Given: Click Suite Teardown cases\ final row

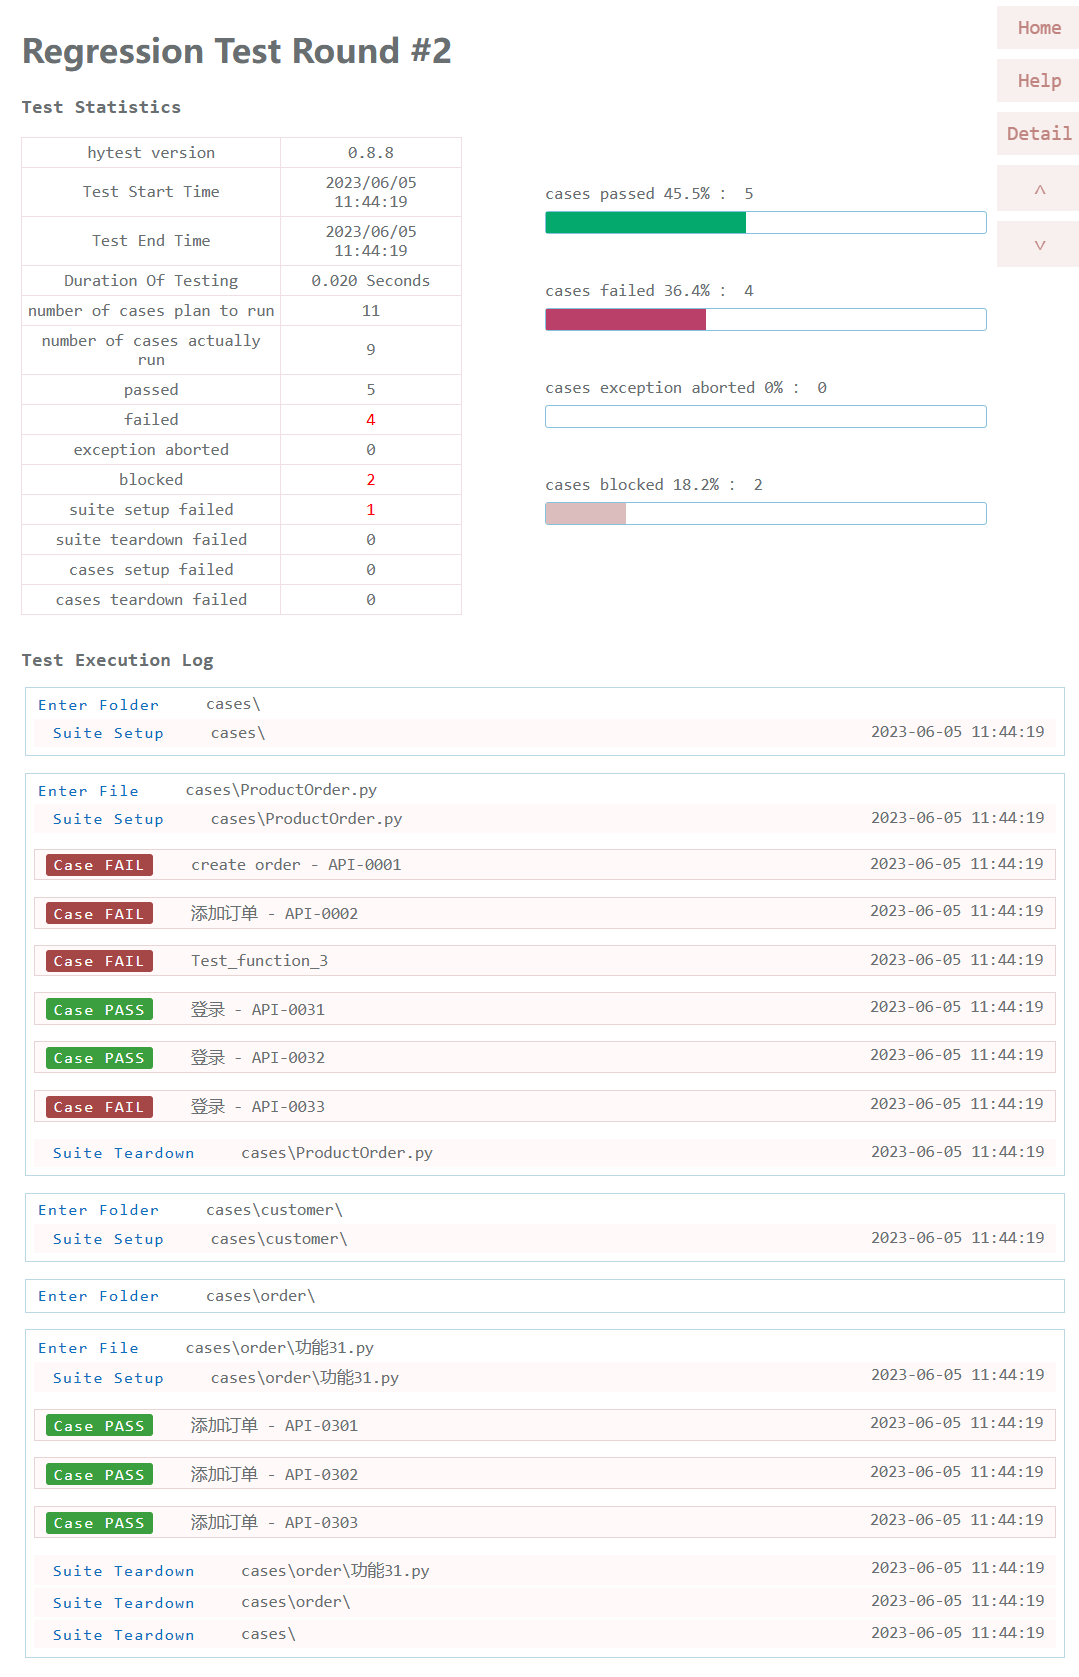Looking at the screenshot, I should tap(545, 1635).
